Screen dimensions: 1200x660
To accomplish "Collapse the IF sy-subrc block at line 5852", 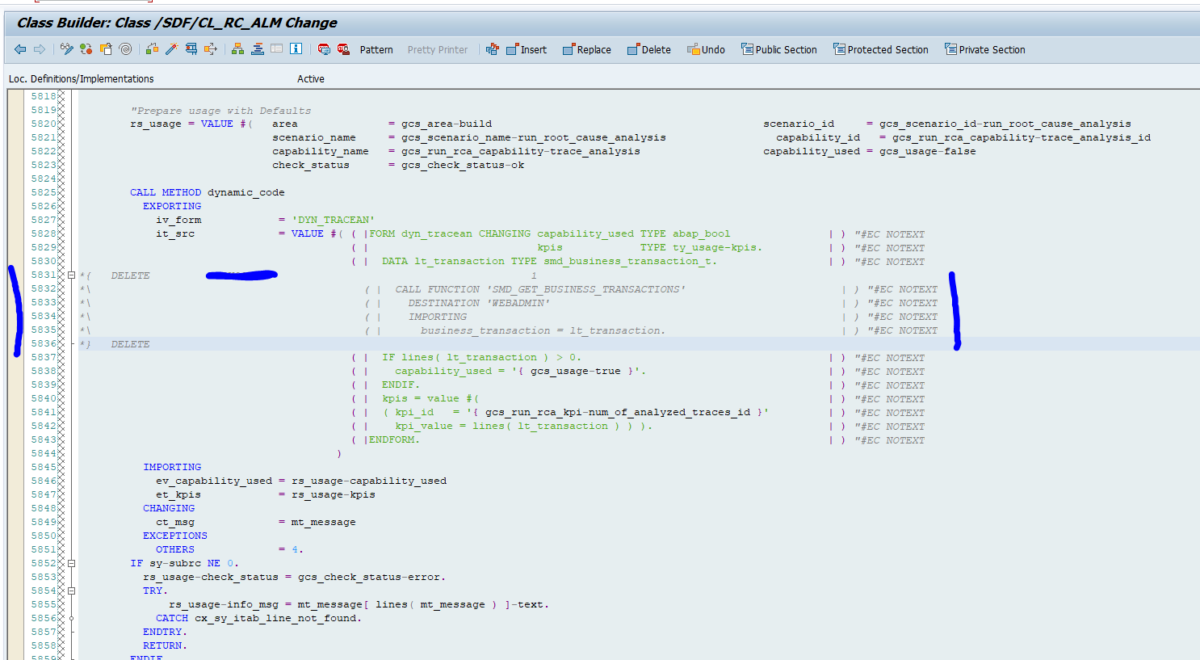I will tap(71, 563).
